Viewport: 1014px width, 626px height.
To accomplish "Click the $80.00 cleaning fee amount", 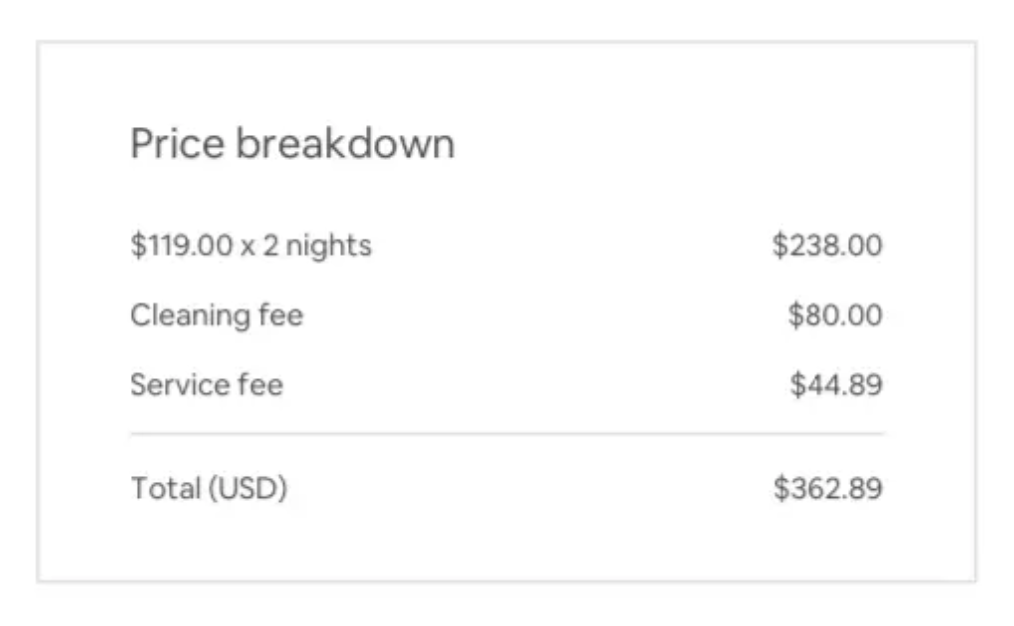I will pos(835,315).
